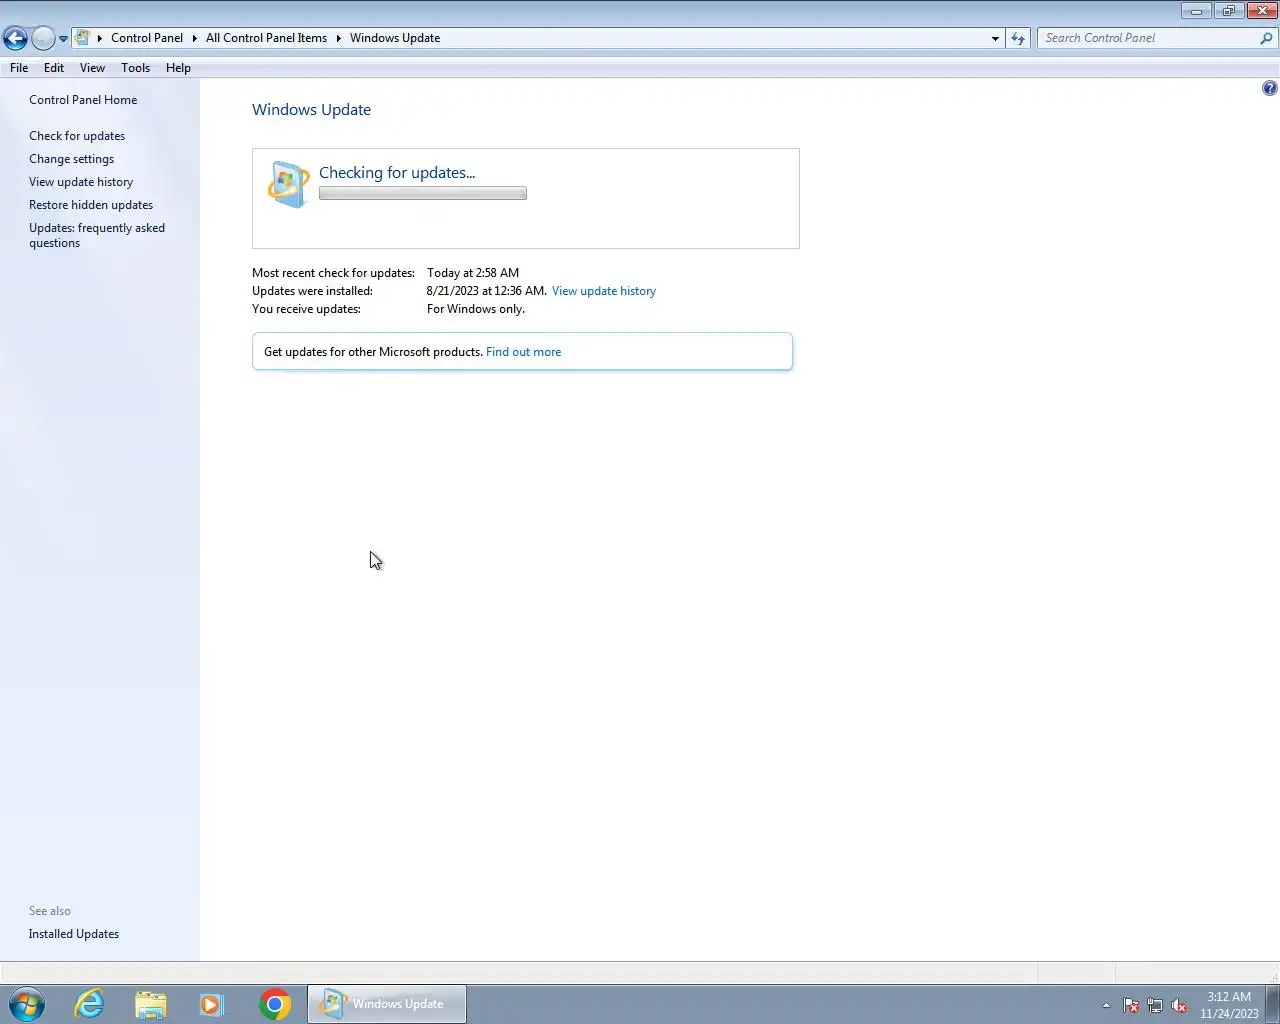This screenshot has height=1024, width=1280.
Task: Click the search magnifier icon
Action: [x=1267, y=38]
